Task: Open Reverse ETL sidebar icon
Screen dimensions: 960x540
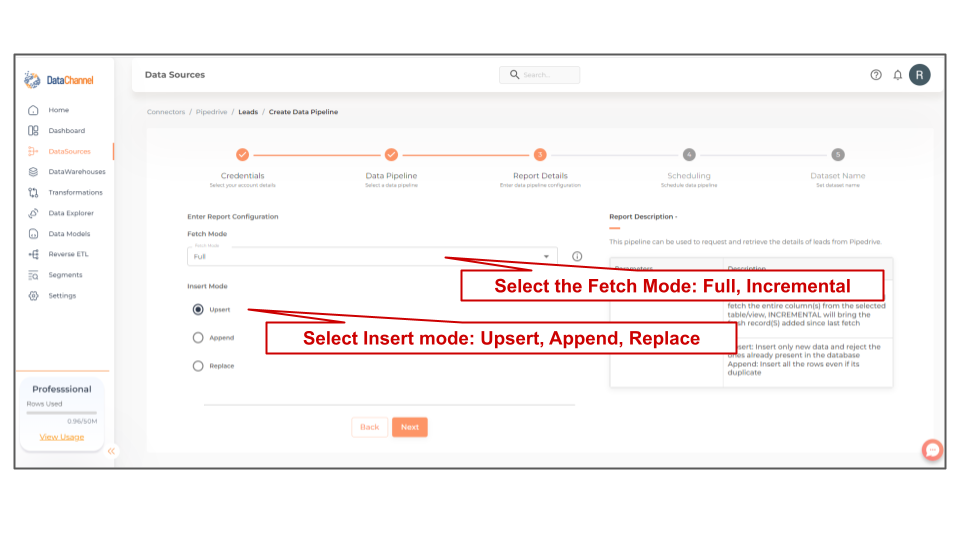Action: [x=33, y=254]
